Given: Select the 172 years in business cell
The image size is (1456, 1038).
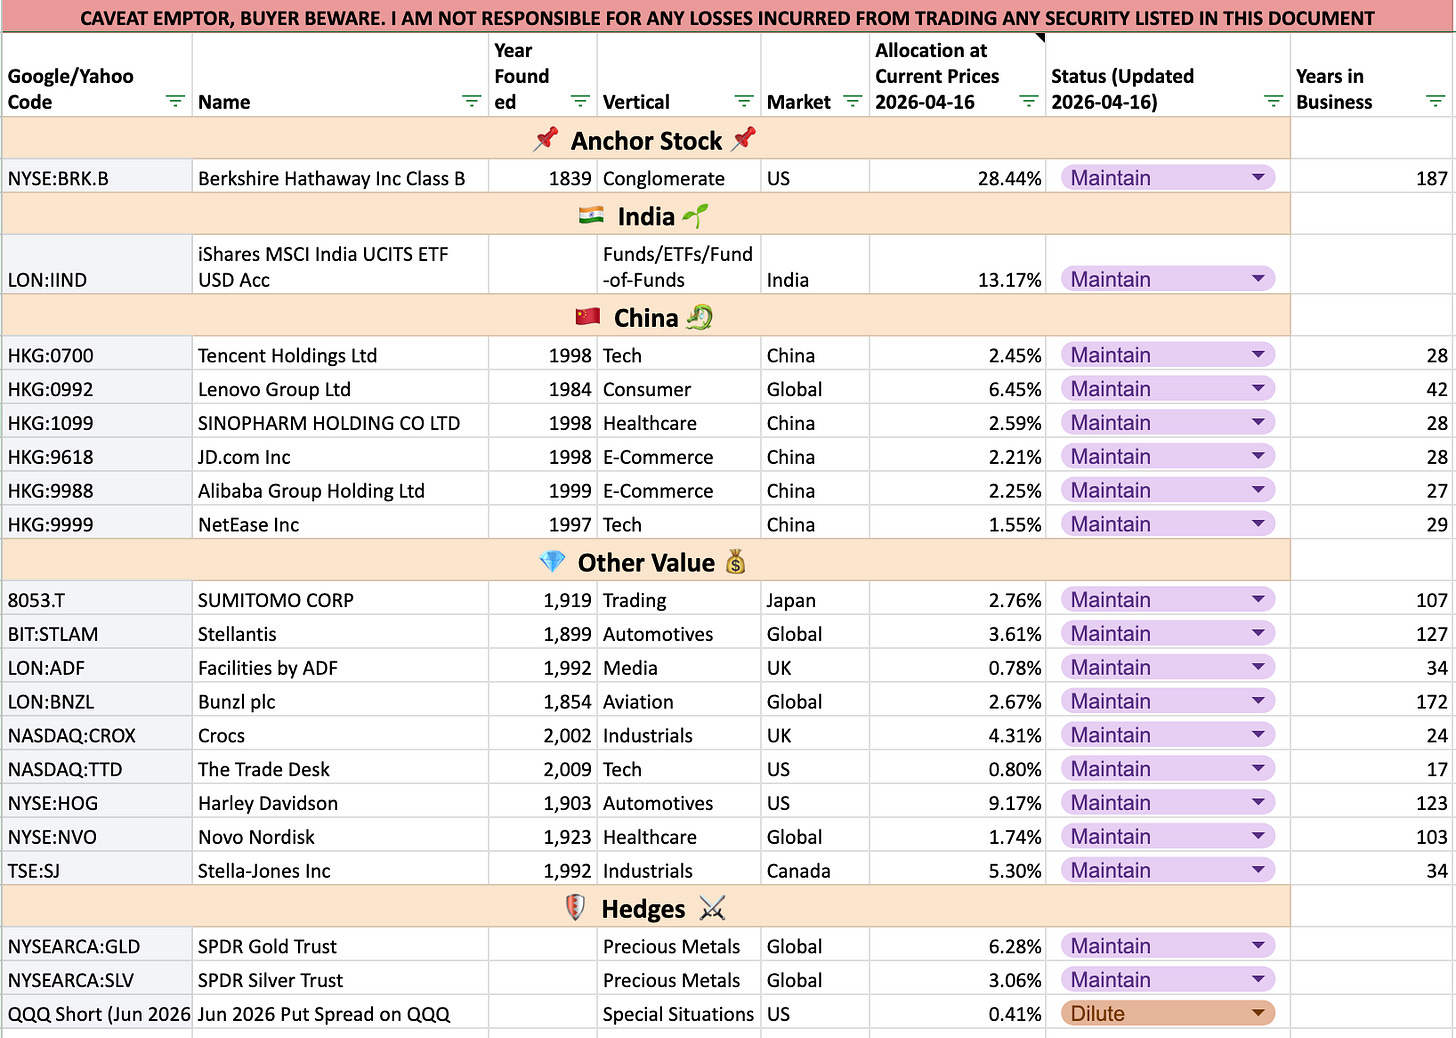Looking at the screenshot, I should (x=1372, y=702).
